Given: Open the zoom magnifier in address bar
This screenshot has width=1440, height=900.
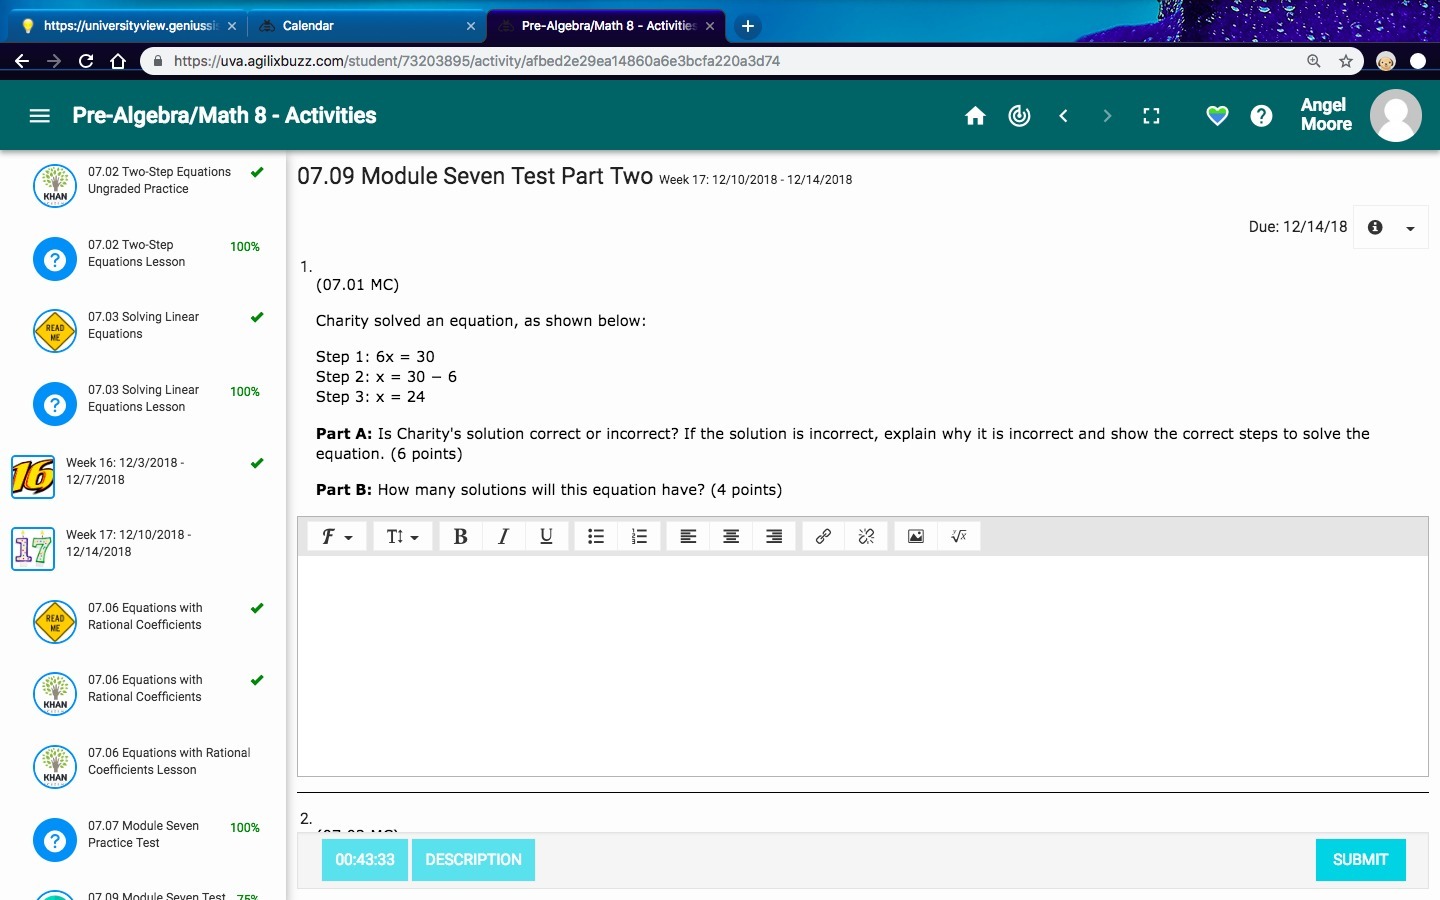Looking at the screenshot, I should (1314, 61).
